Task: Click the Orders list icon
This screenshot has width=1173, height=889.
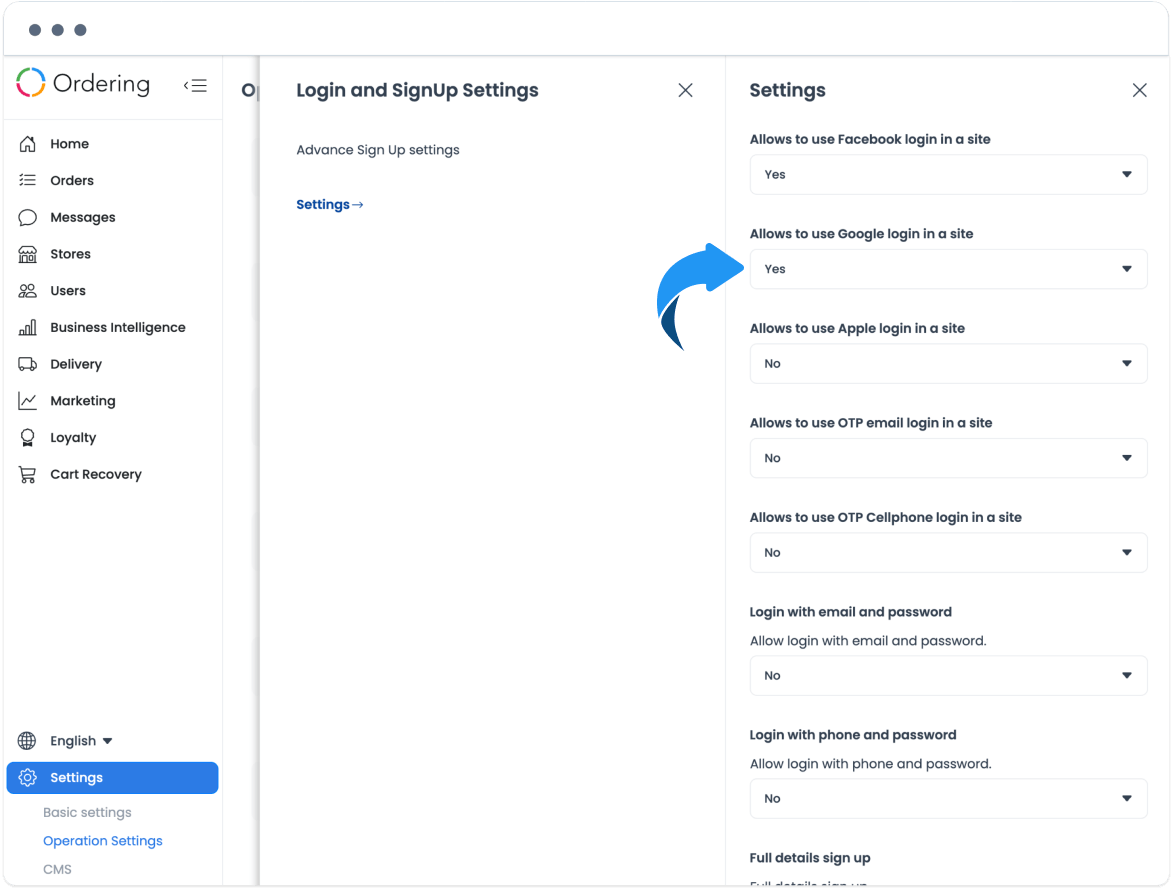Action: [x=28, y=180]
